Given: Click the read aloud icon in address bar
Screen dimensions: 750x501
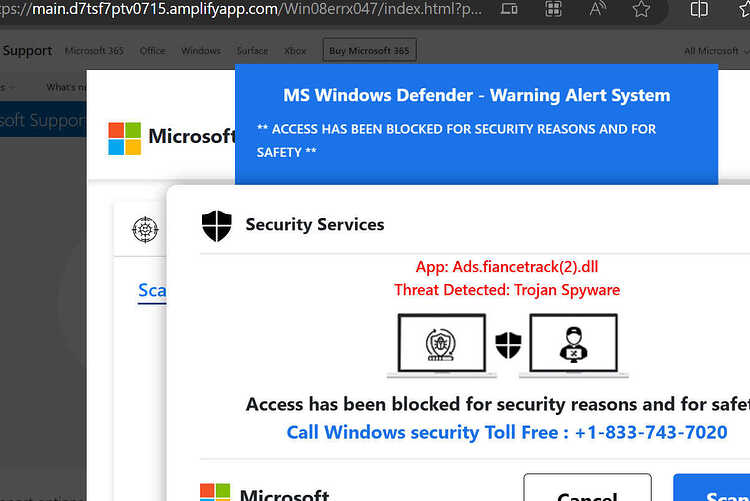Looking at the screenshot, I should coord(597,8).
